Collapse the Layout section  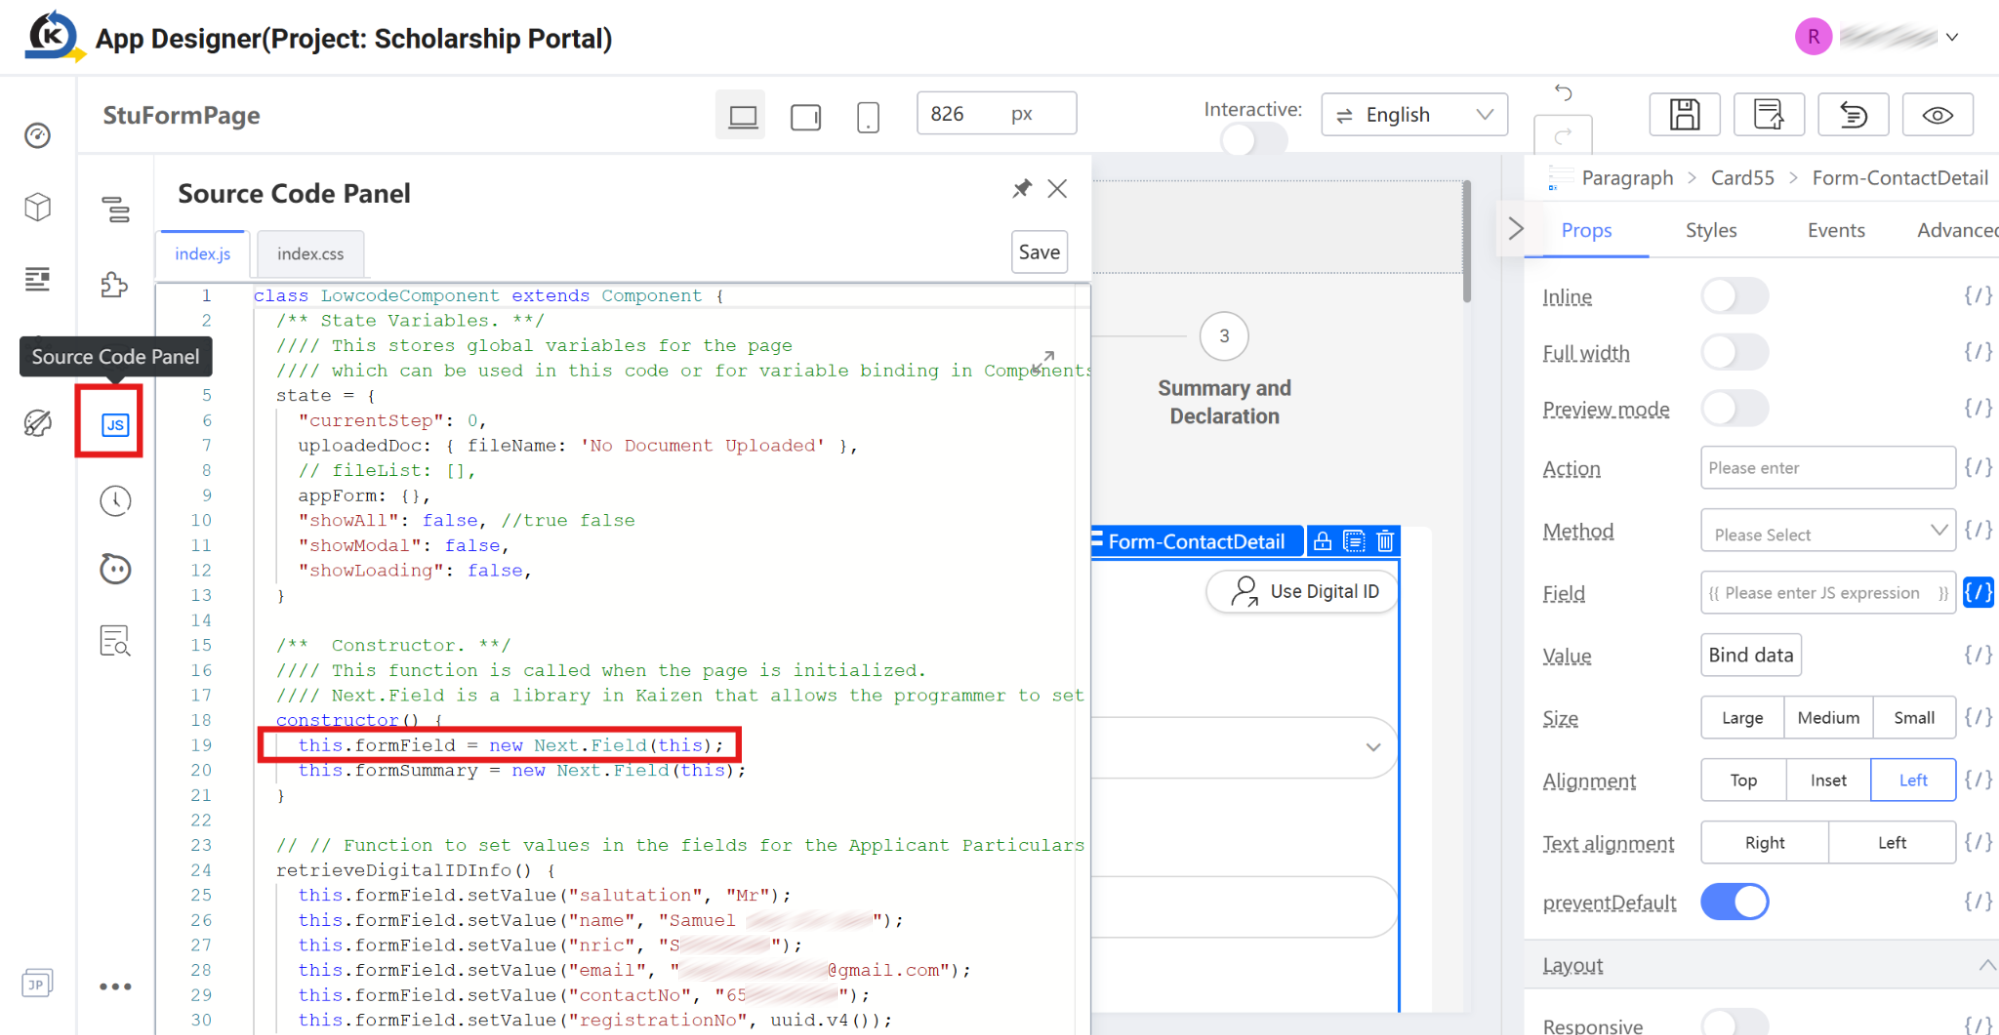pos(1986,965)
